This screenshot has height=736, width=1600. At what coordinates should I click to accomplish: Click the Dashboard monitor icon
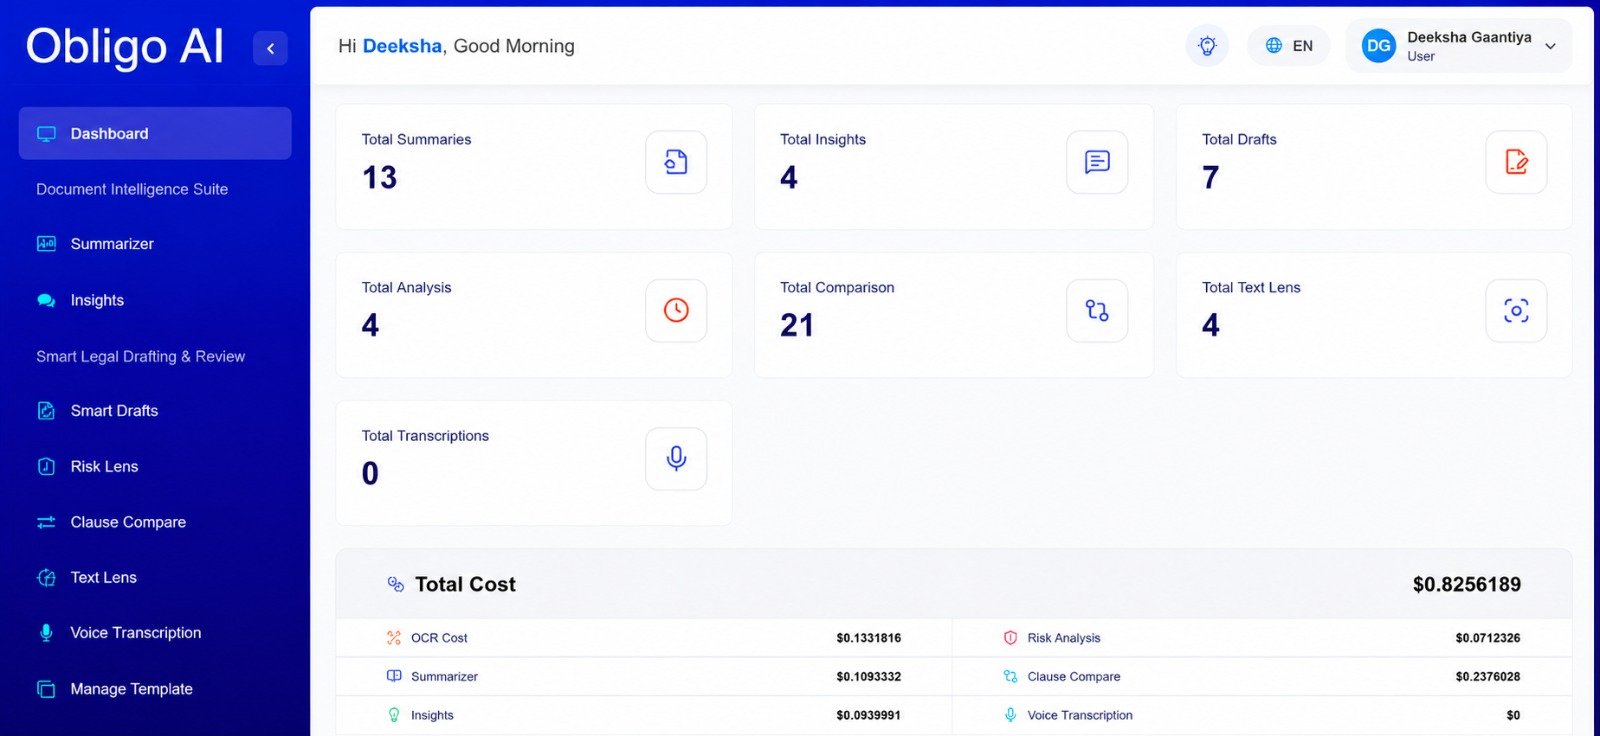coord(46,133)
